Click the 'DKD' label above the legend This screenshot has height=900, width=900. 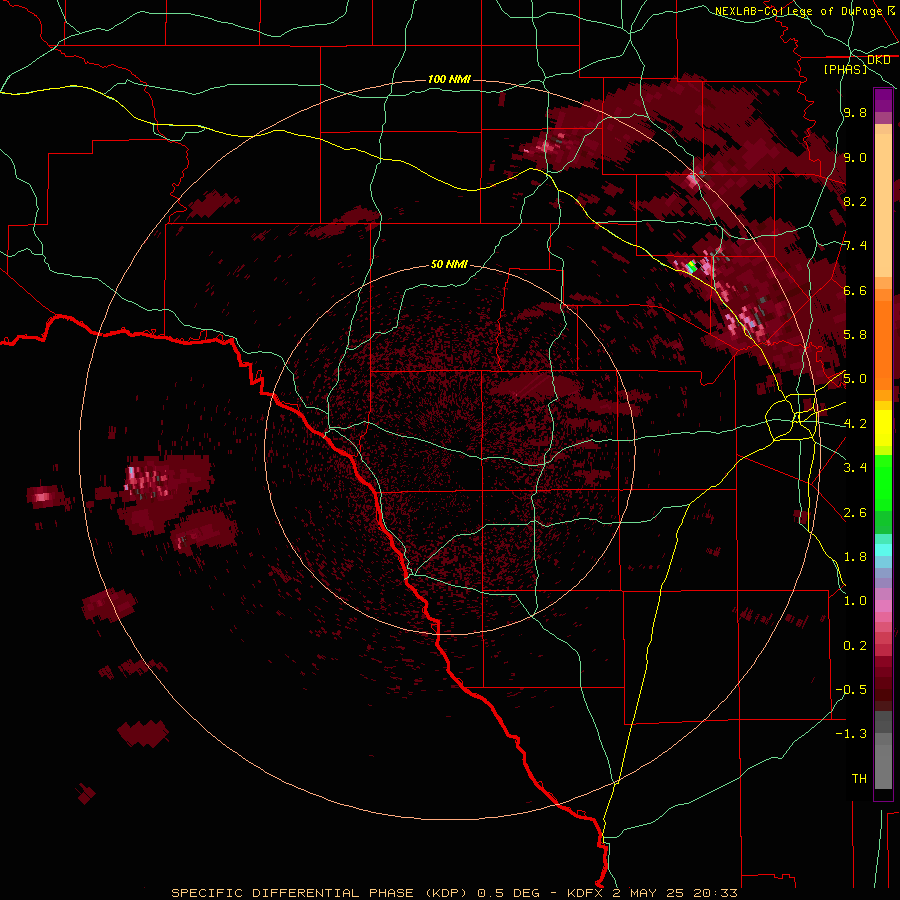point(879,60)
